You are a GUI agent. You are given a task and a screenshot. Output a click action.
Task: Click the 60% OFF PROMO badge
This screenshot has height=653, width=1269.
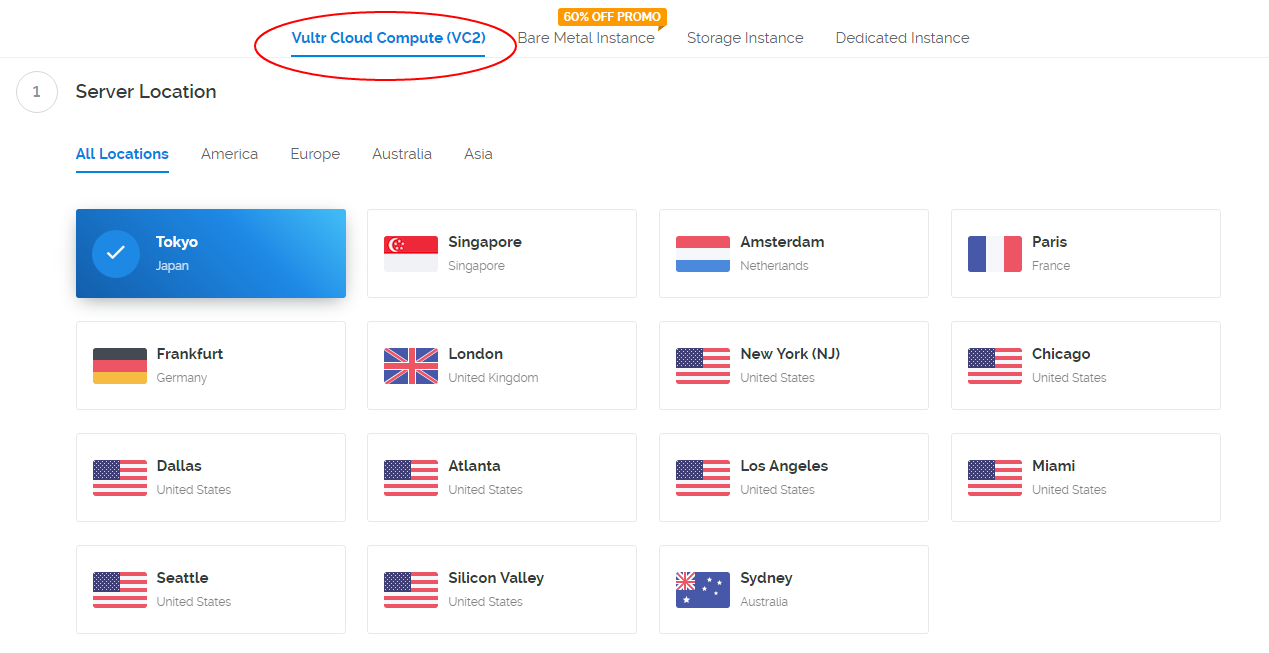click(x=612, y=17)
